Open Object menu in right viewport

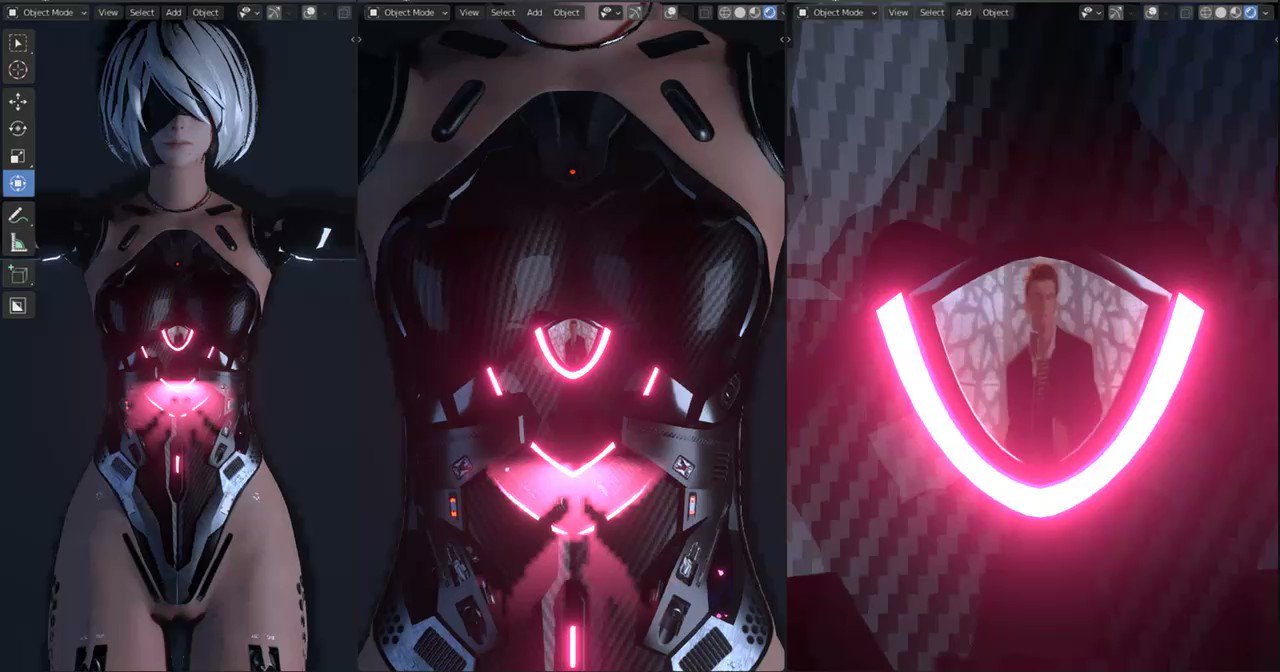pos(996,12)
